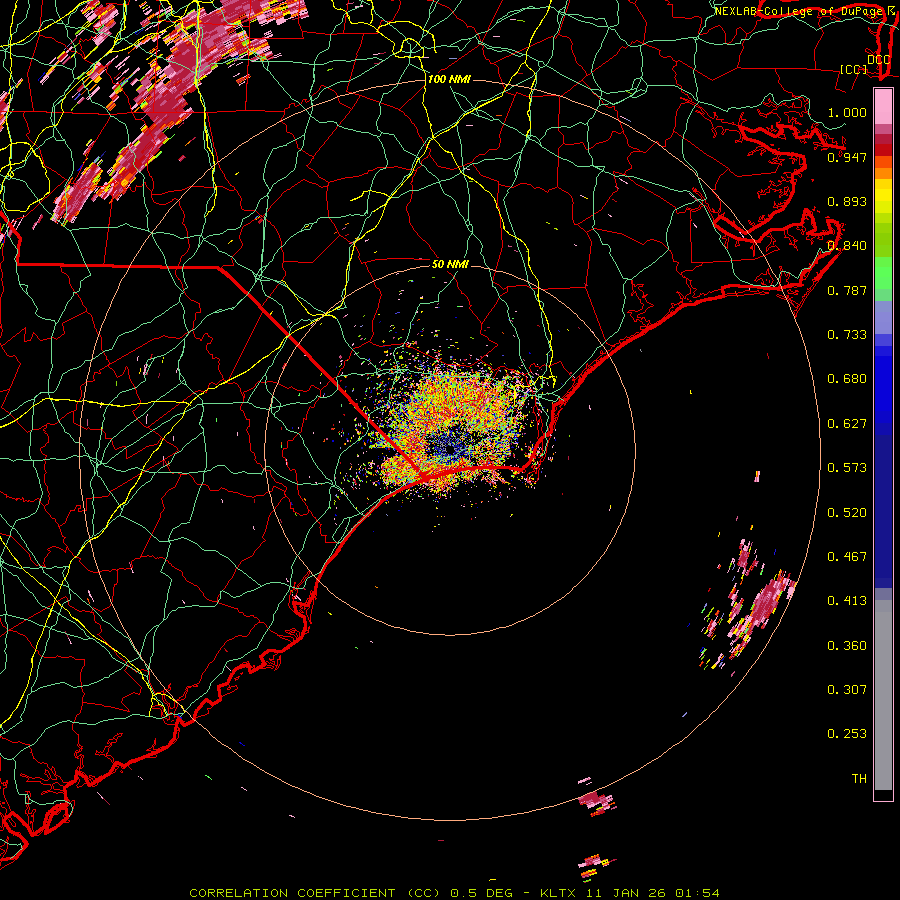Select the 0.360 scale value
Viewport: 900px width, 900px height.
coord(847,646)
